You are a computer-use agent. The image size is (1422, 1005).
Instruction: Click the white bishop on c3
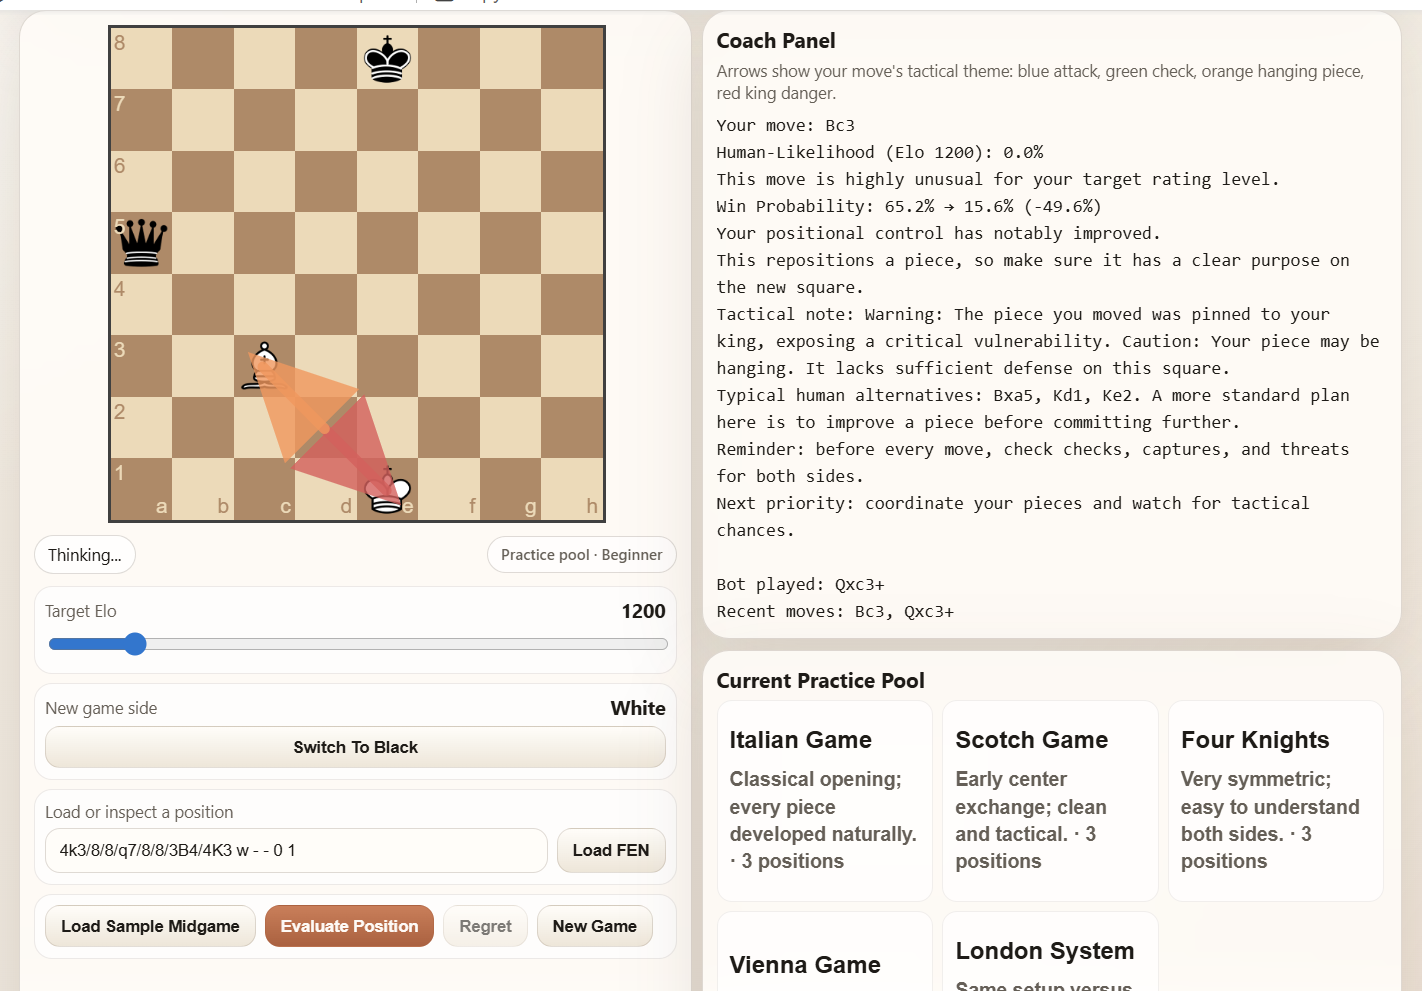coord(265,366)
